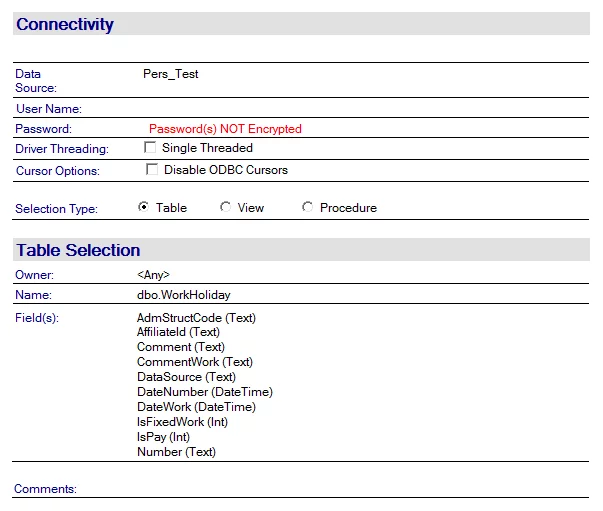Viewport: 603px width, 511px height.
Task: Check the Disable ODBC Cursors option
Action: tap(152, 170)
